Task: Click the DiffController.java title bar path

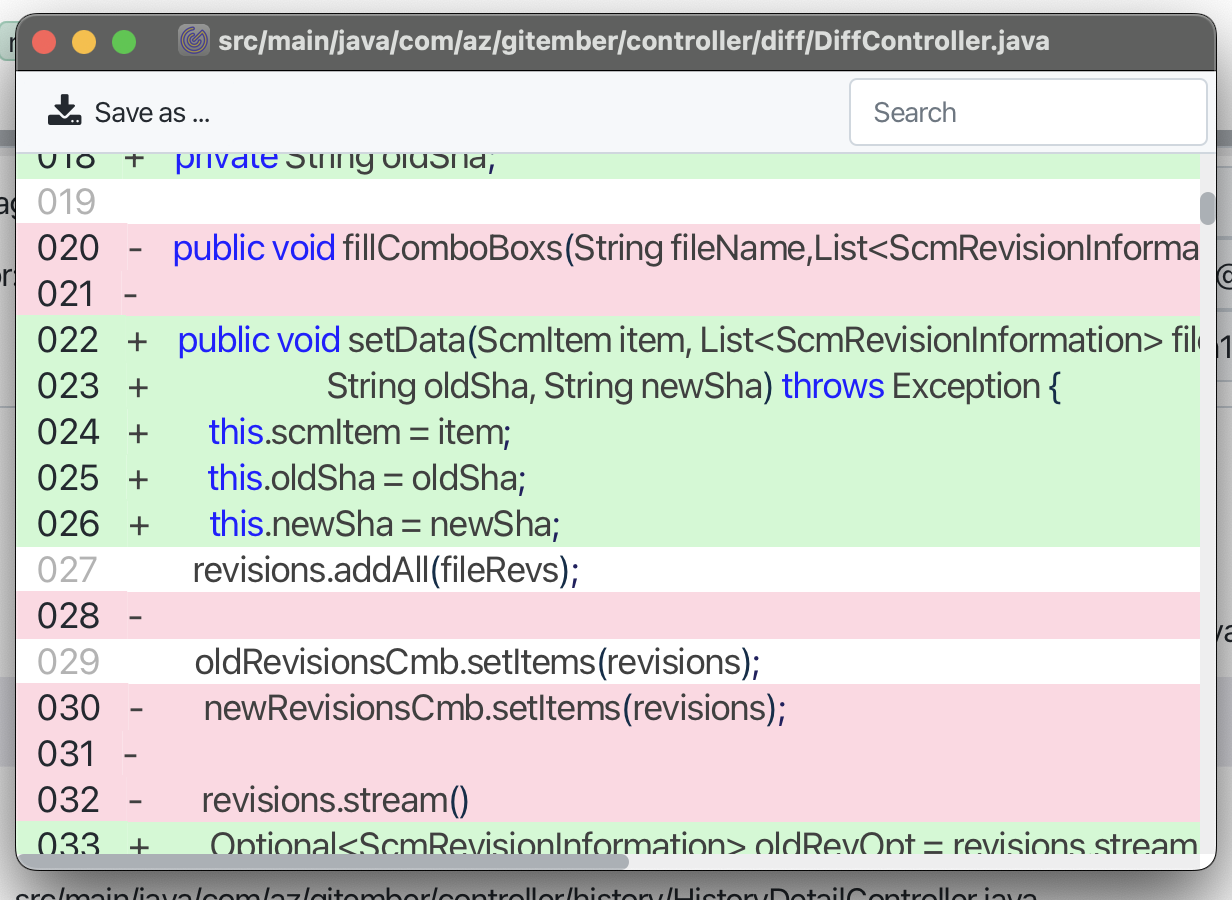Action: [x=634, y=41]
